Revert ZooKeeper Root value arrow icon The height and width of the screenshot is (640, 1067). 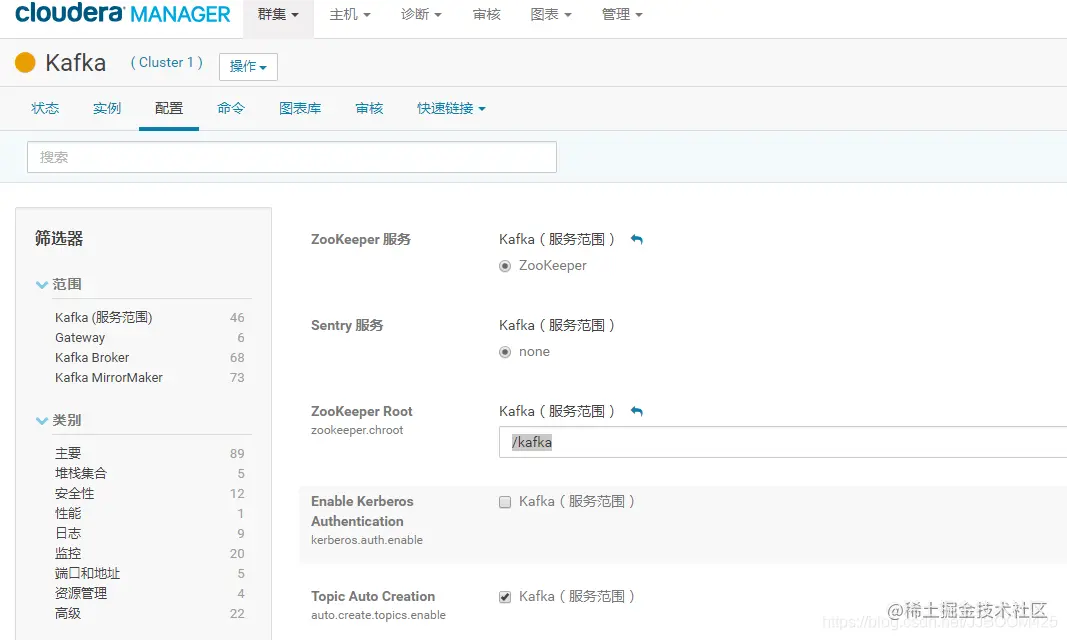[636, 411]
